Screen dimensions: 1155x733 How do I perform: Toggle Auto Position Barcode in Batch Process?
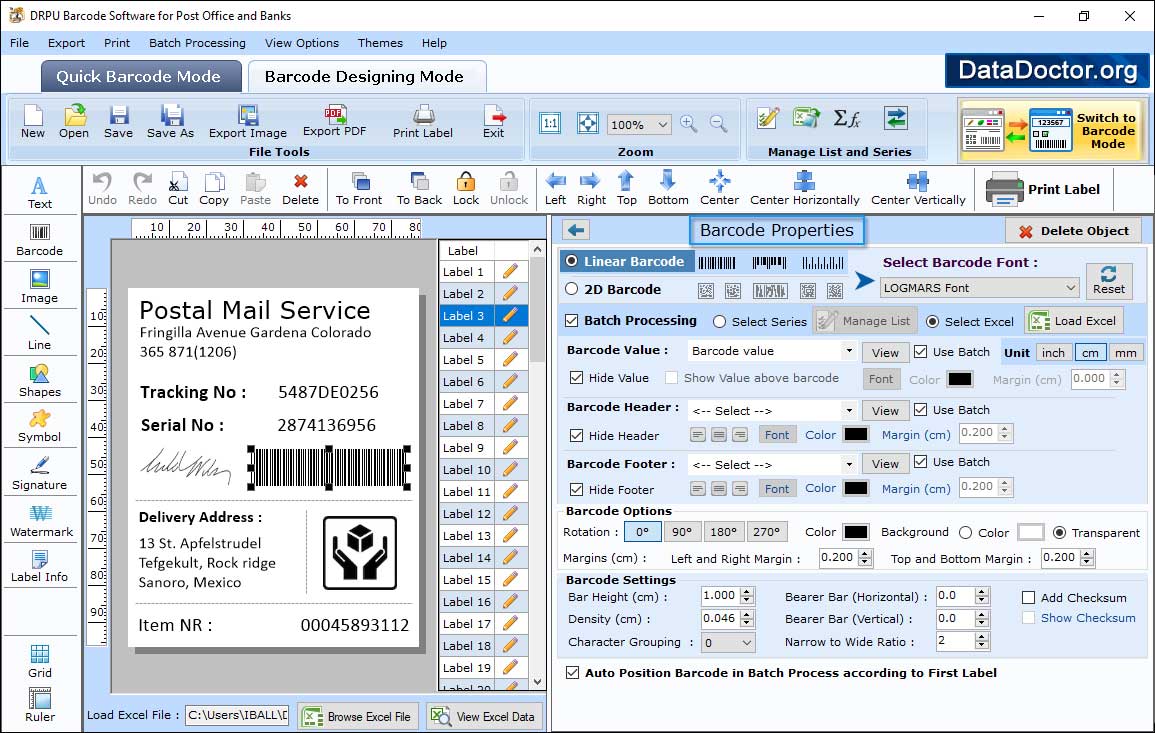click(x=572, y=673)
